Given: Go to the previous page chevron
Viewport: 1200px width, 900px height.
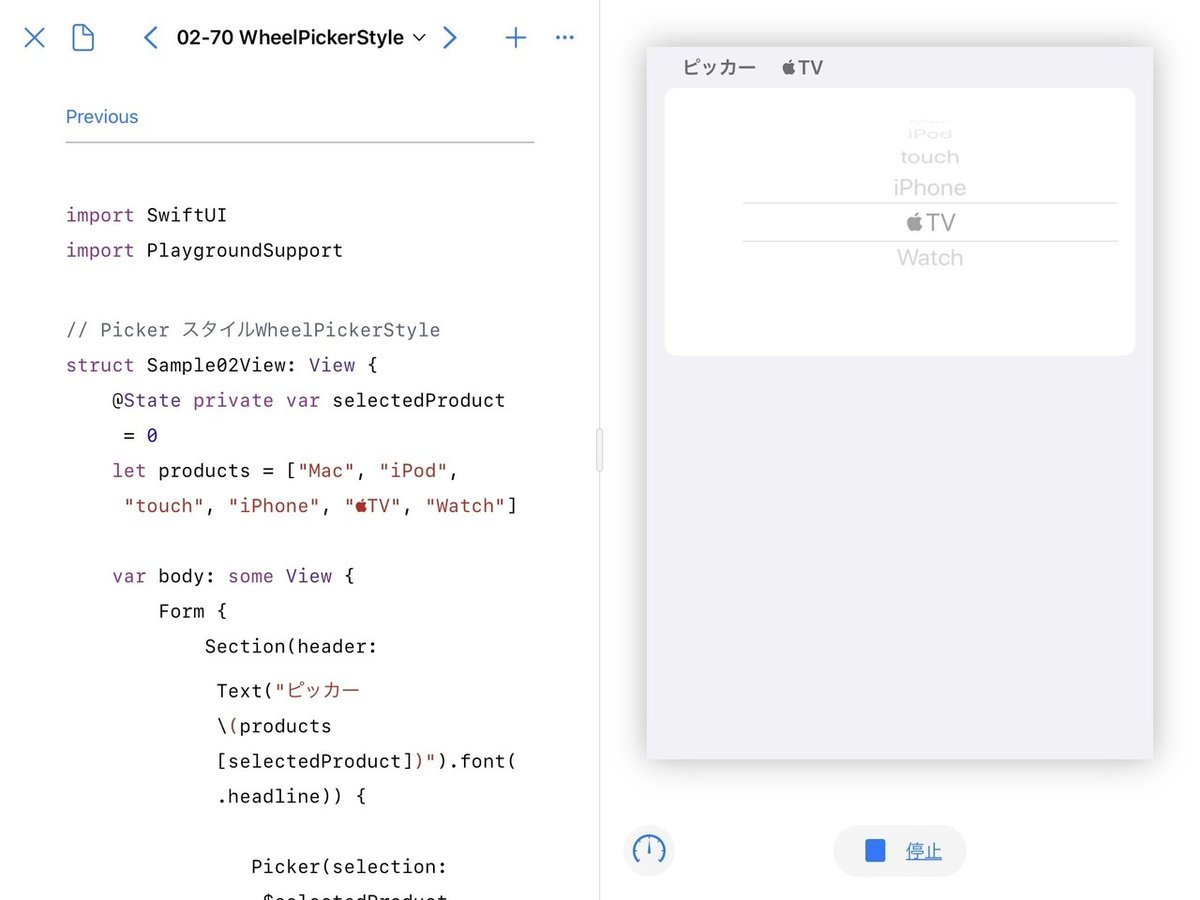Looking at the screenshot, I should [151, 38].
